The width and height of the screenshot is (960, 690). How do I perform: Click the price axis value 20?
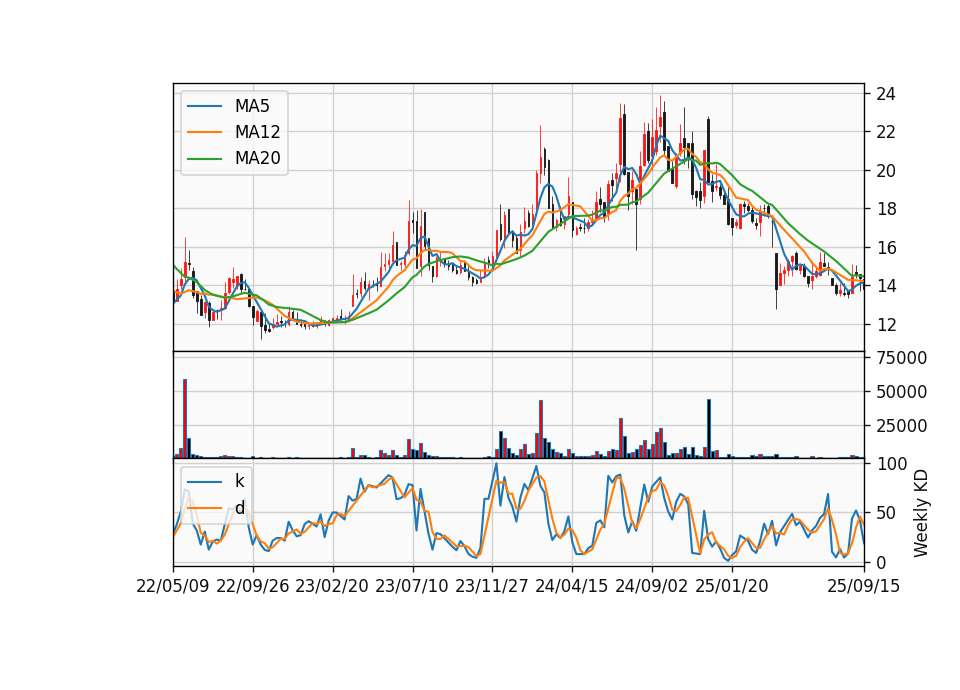point(886,171)
